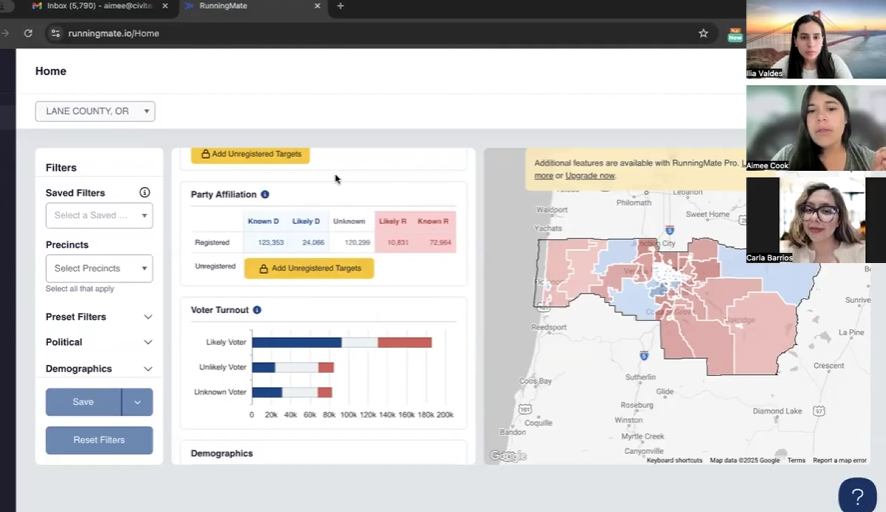
Task: Click the Likely R column header
Action: [x=393, y=222]
